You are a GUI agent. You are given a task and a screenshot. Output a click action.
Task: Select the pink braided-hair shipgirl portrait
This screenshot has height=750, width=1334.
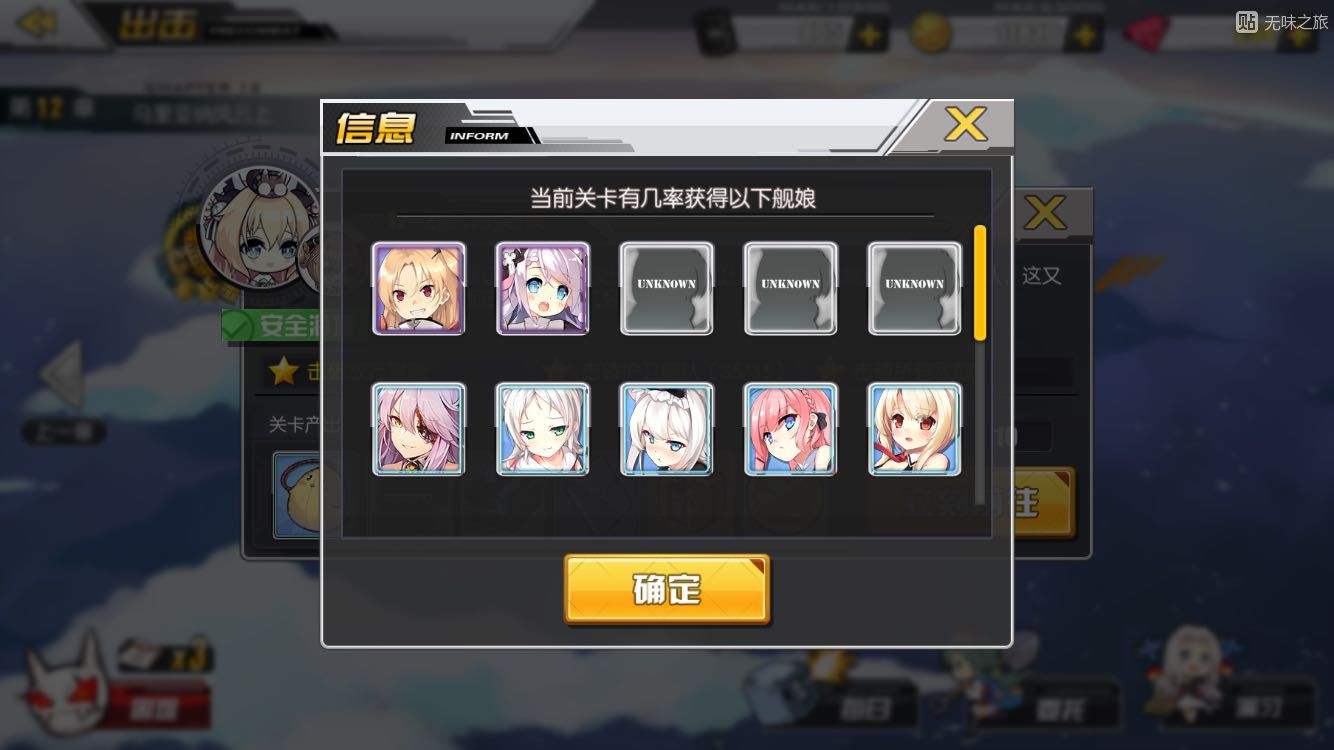pyautogui.click(x=791, y=430)
